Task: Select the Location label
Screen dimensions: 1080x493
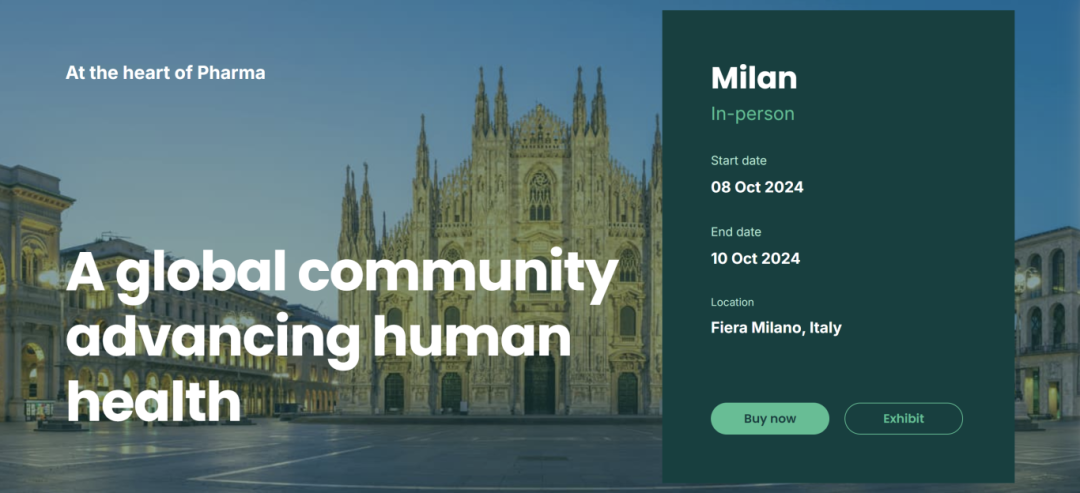Action: click(x=732, y=302)
